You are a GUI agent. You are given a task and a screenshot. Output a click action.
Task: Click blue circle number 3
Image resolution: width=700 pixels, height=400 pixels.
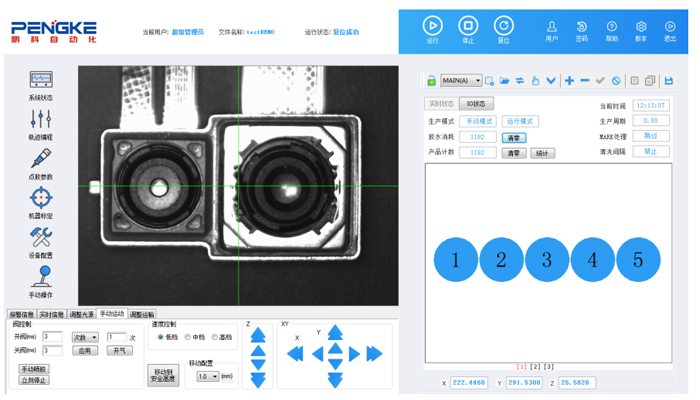547,260
